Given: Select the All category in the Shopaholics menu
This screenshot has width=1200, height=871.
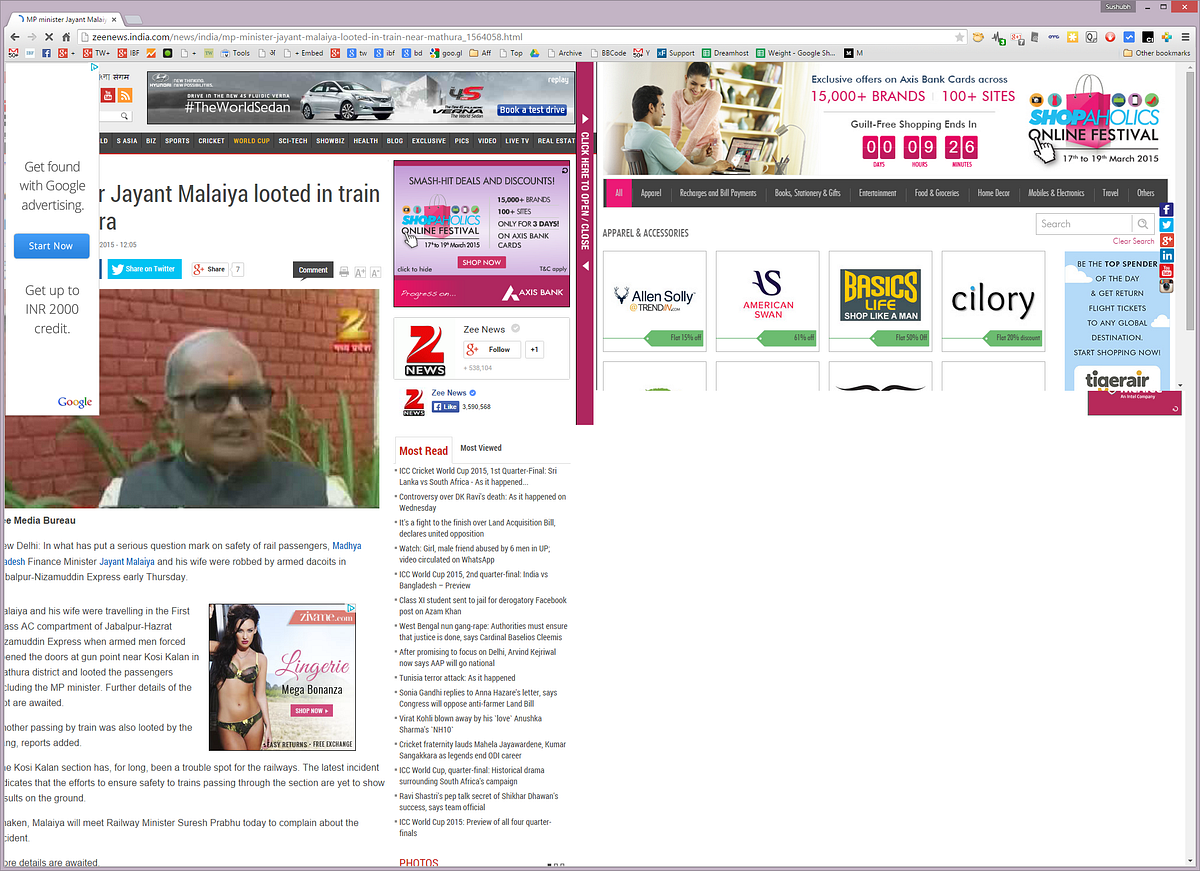Looking at the screenshot, I should 619,193.
